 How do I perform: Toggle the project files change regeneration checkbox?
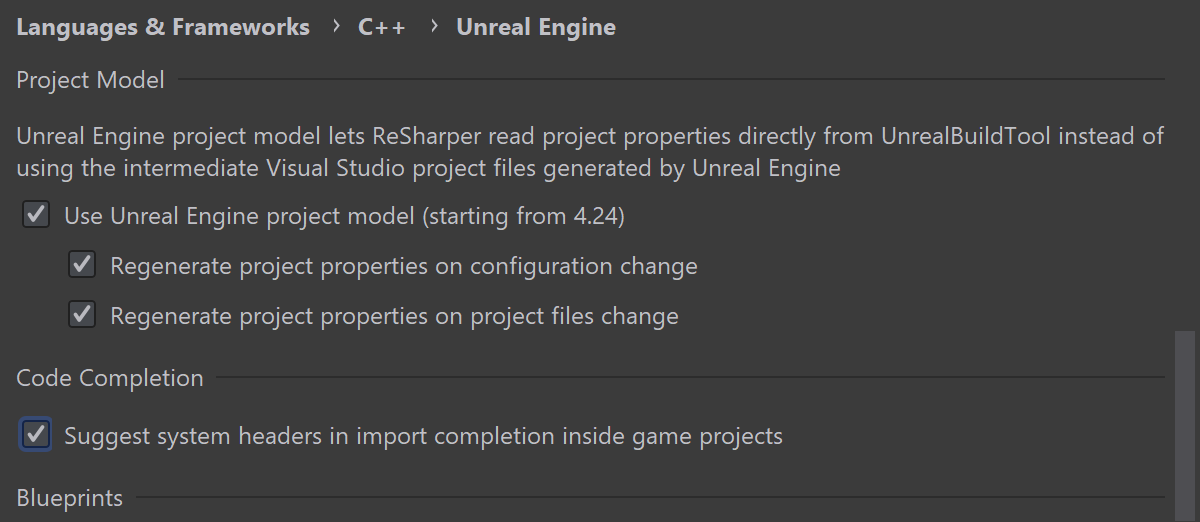pyautogui.click(x=82, y=316)
